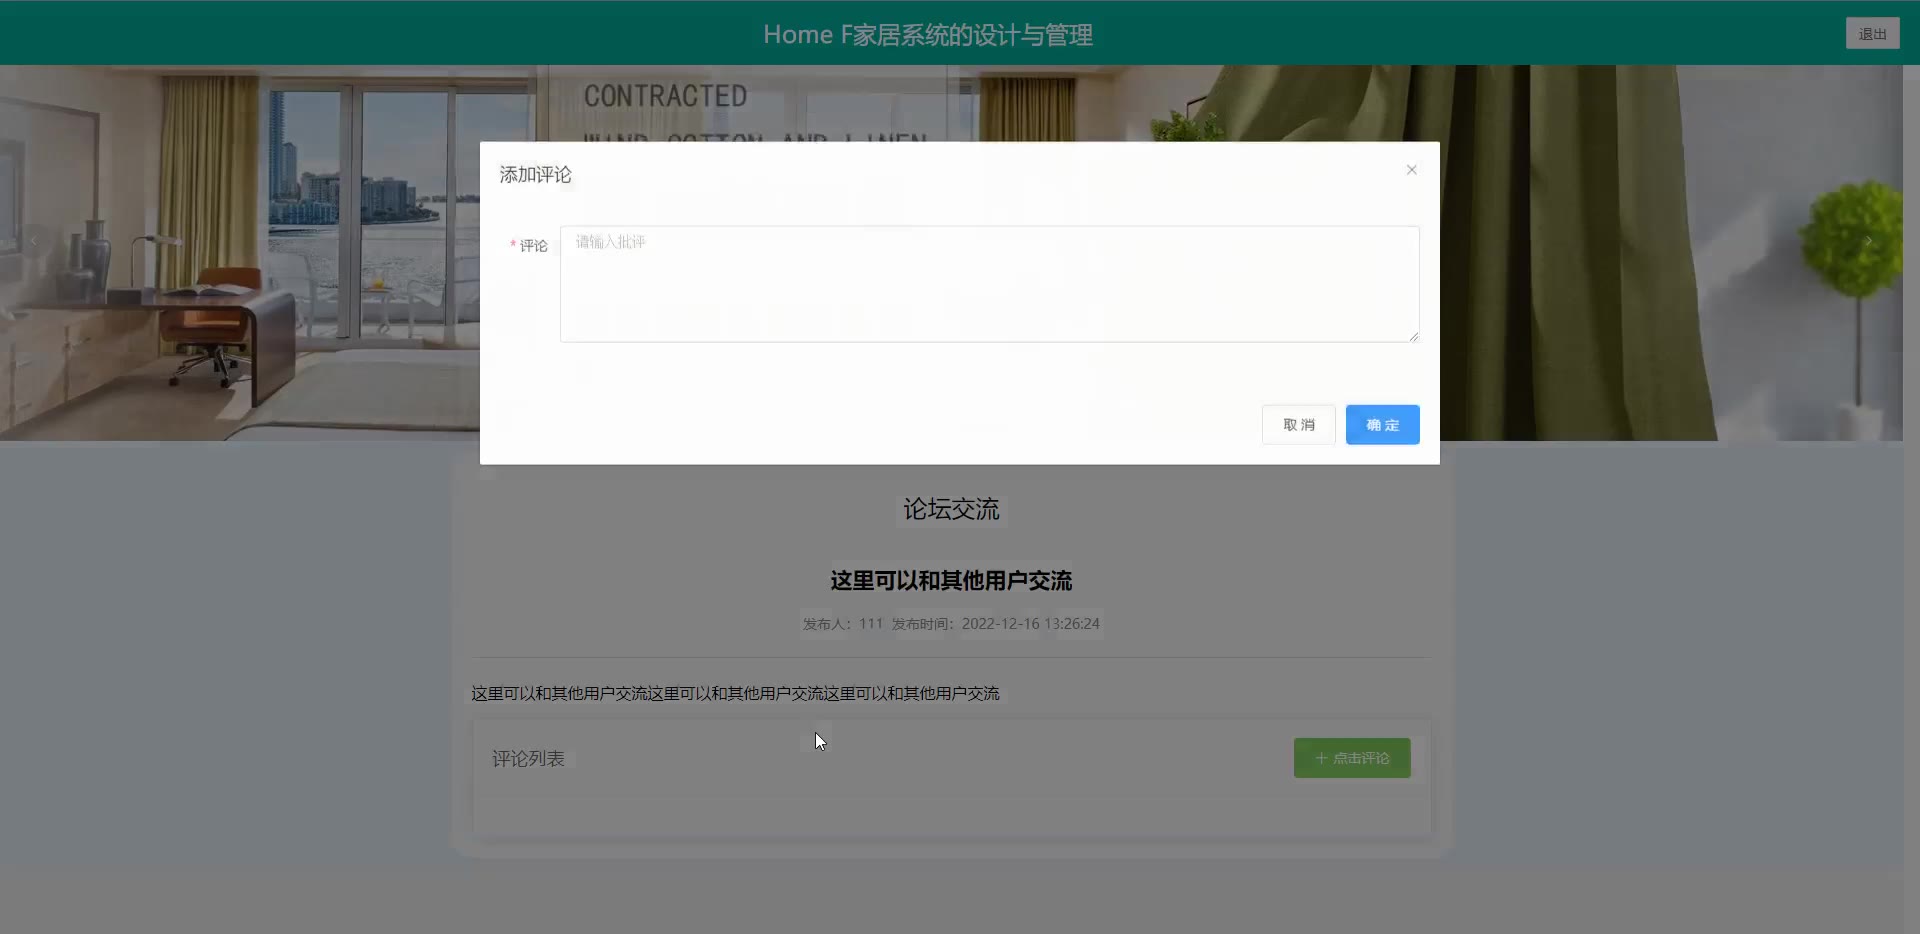1920x934 pixels.
Task: Close the 添加评论 dialog with the X icon
Action: [1411, 170]
